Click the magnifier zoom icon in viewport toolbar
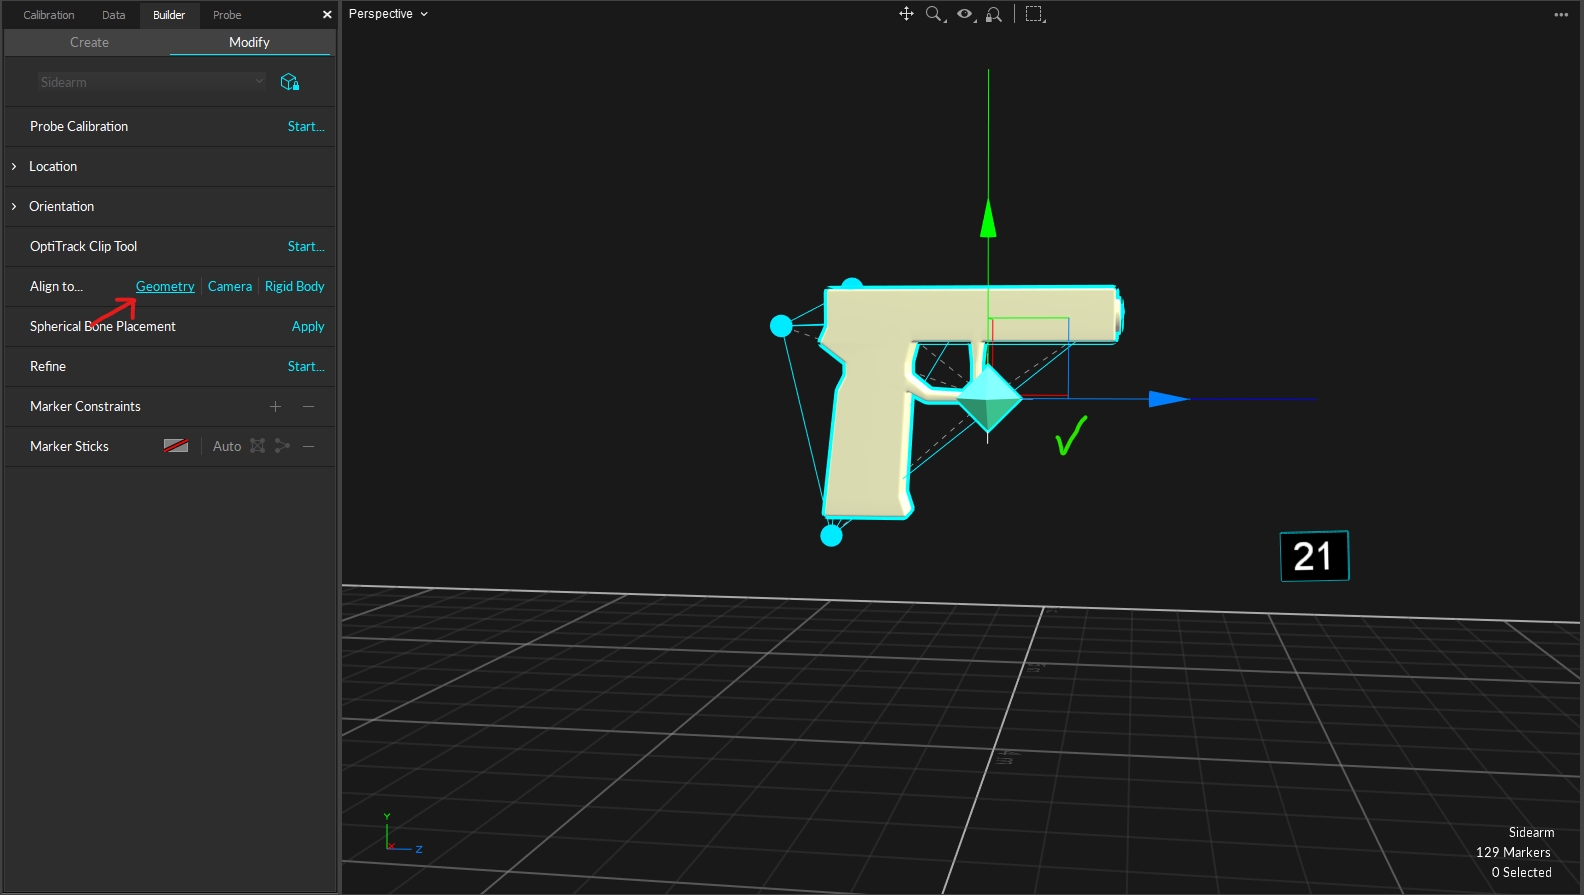 pyautogui.click(x=934, y=14)
